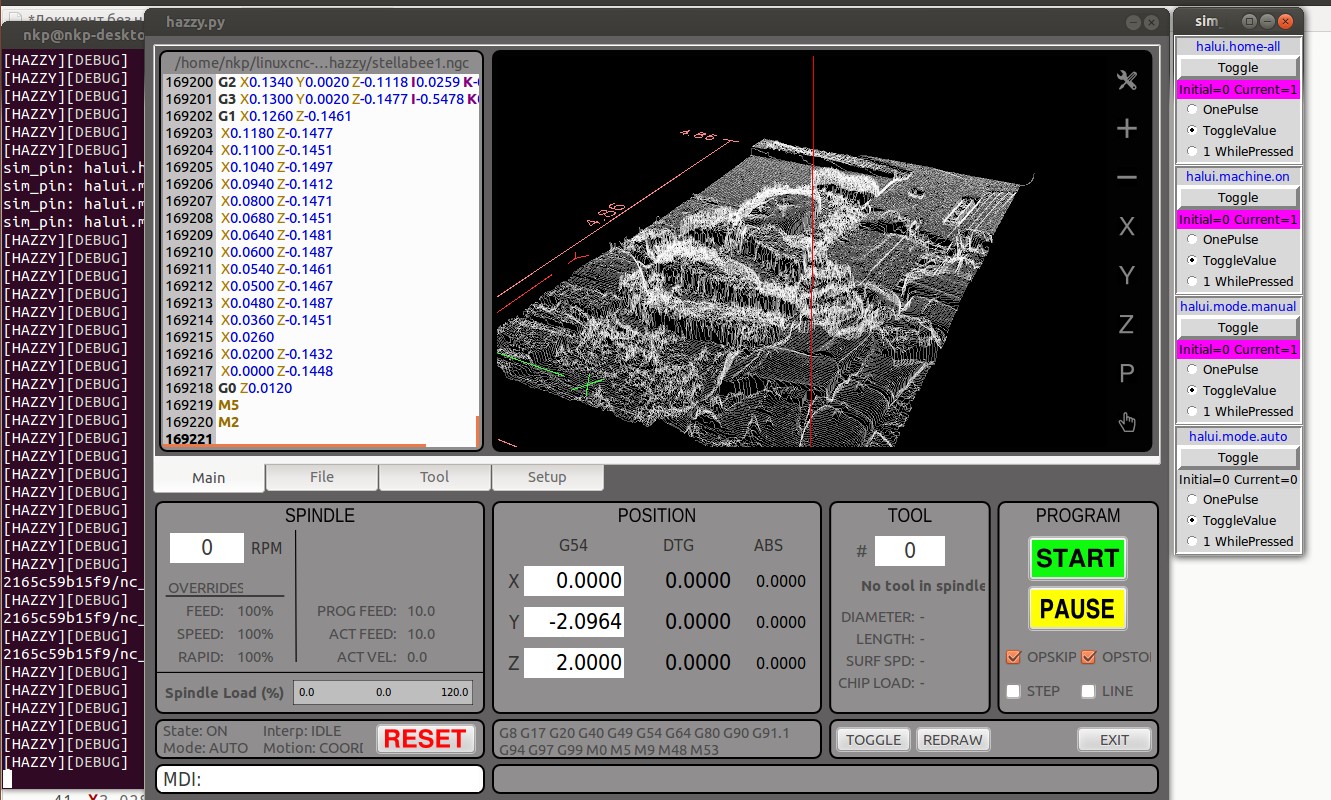Screen dimensions: 1331x800
Task: Select the hand pan tool icon
Action: (1127, 422)
